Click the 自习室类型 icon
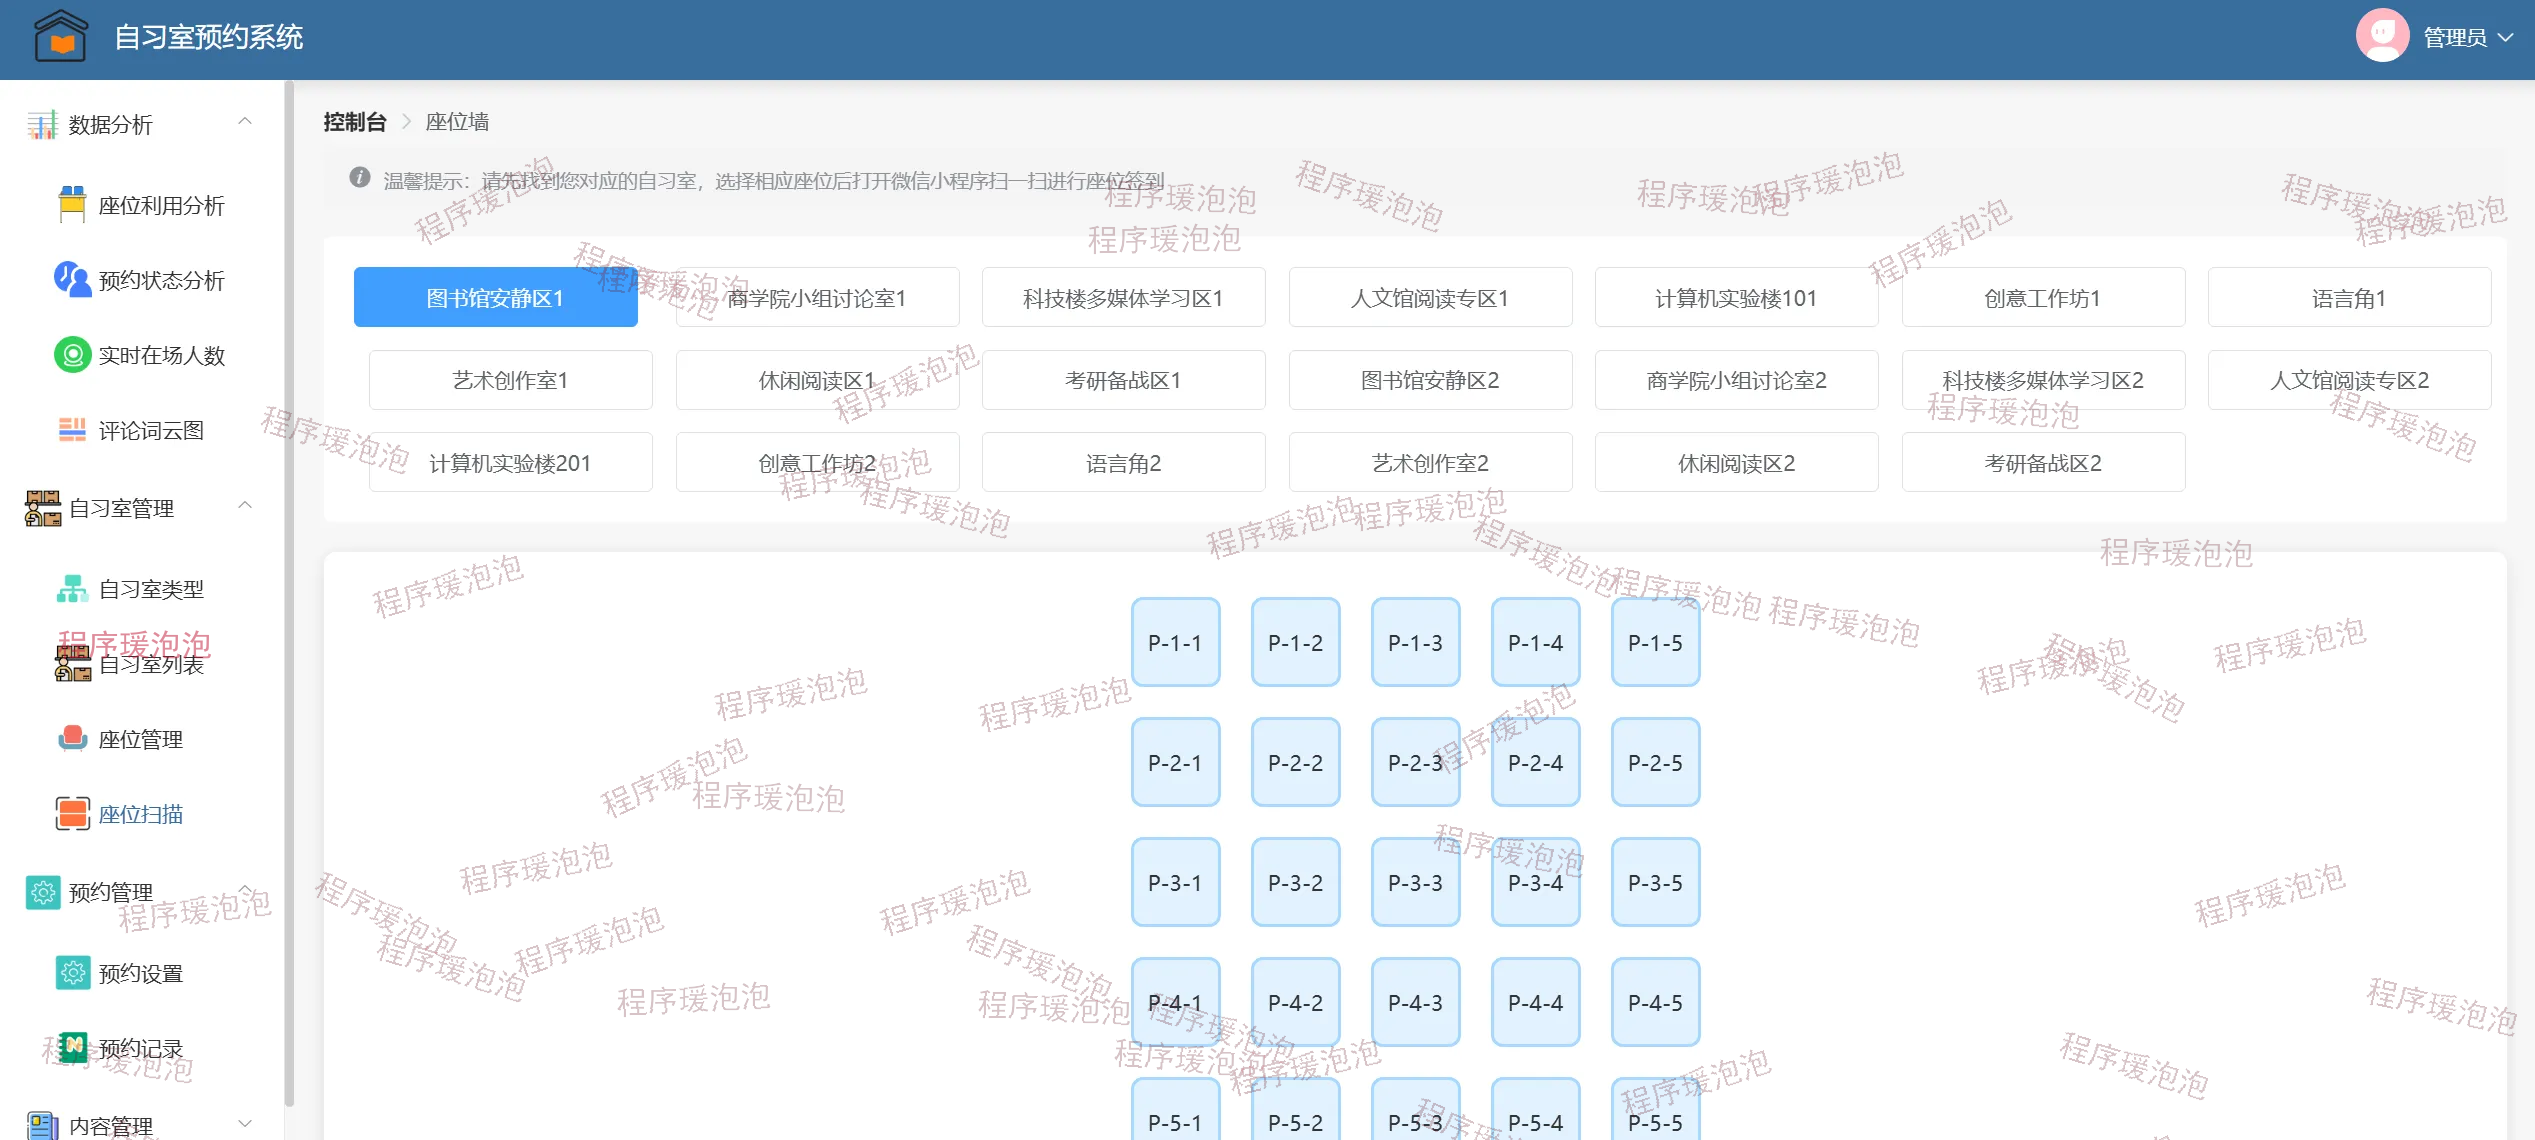Viewport: 2535px width, 1140px height. click(72, 589)
